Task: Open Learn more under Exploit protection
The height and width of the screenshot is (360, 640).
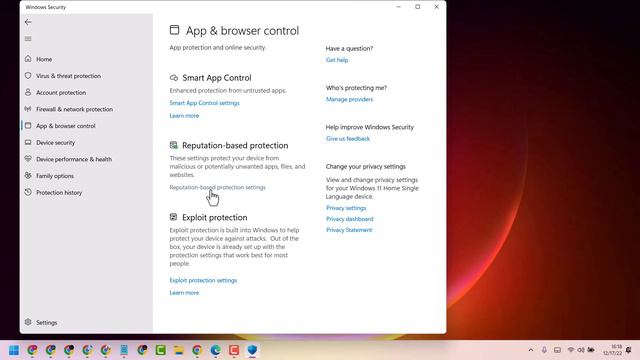Action: (x=184, y=293)
